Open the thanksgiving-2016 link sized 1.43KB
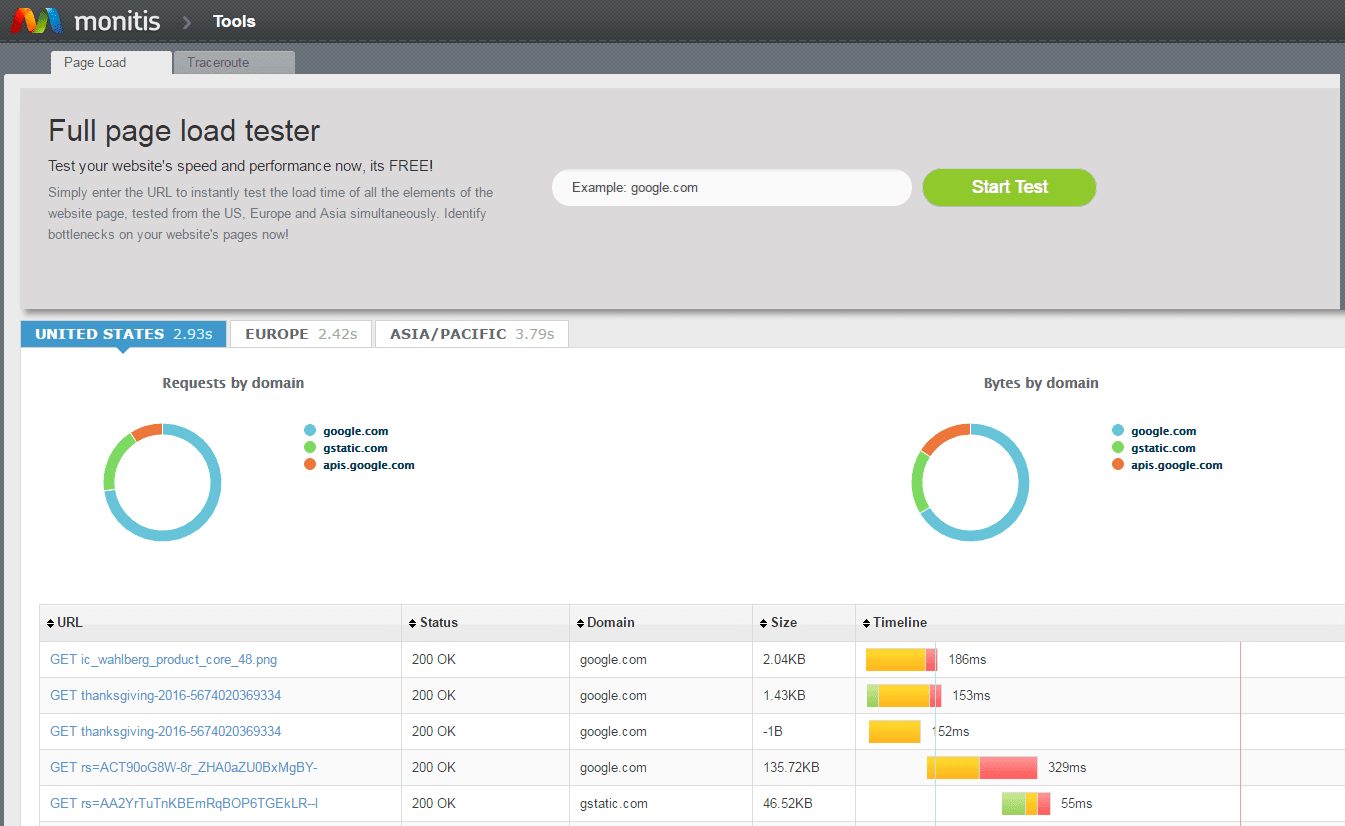Screen dimensions: 1345x826 [x=166, y=696]
